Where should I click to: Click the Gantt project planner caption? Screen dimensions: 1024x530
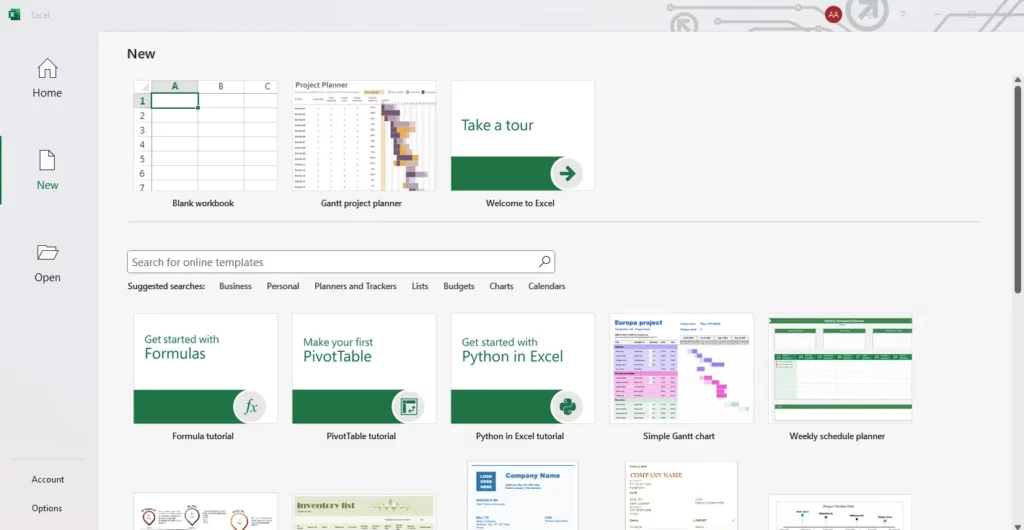(x=361, y=203)
